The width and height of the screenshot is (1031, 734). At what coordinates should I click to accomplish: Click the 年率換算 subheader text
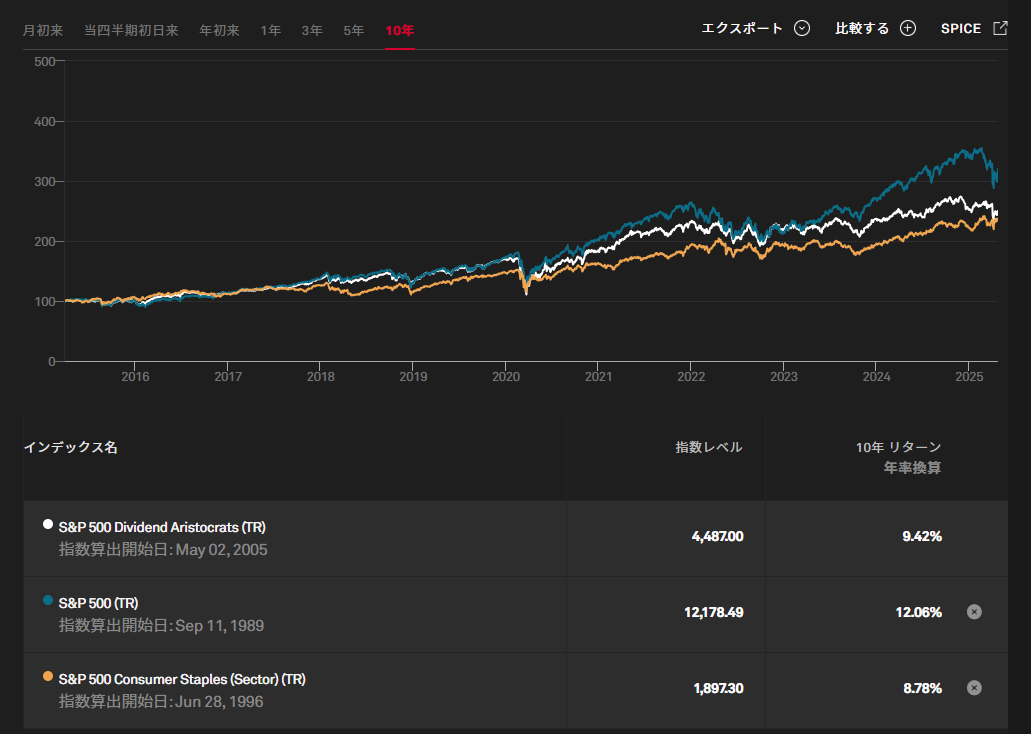point(913,468)
